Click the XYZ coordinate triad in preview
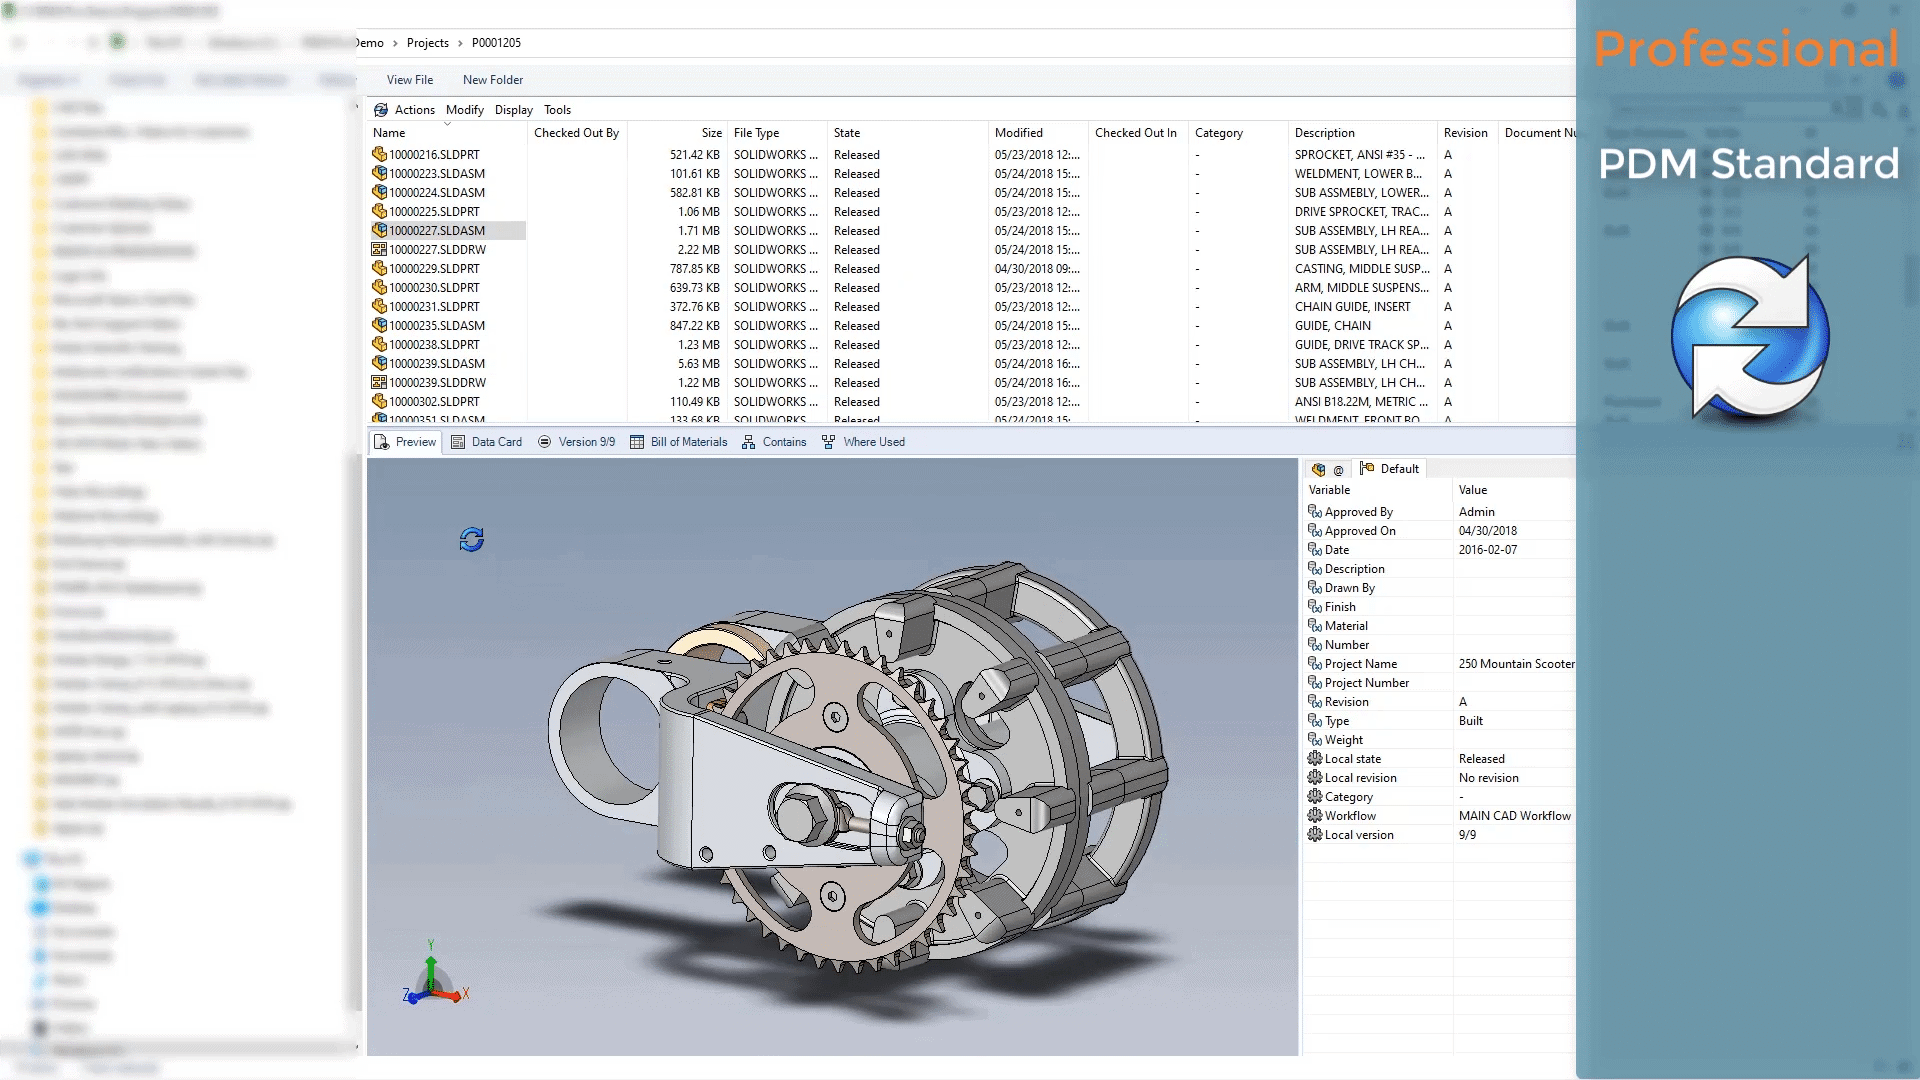 tap(434, 974)
